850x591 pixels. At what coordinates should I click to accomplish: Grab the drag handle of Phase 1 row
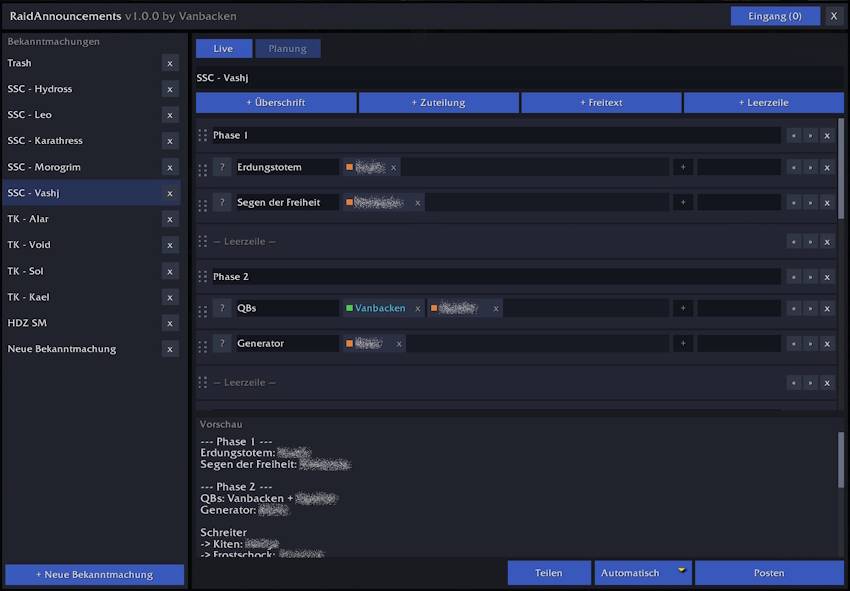coord(203,135)
